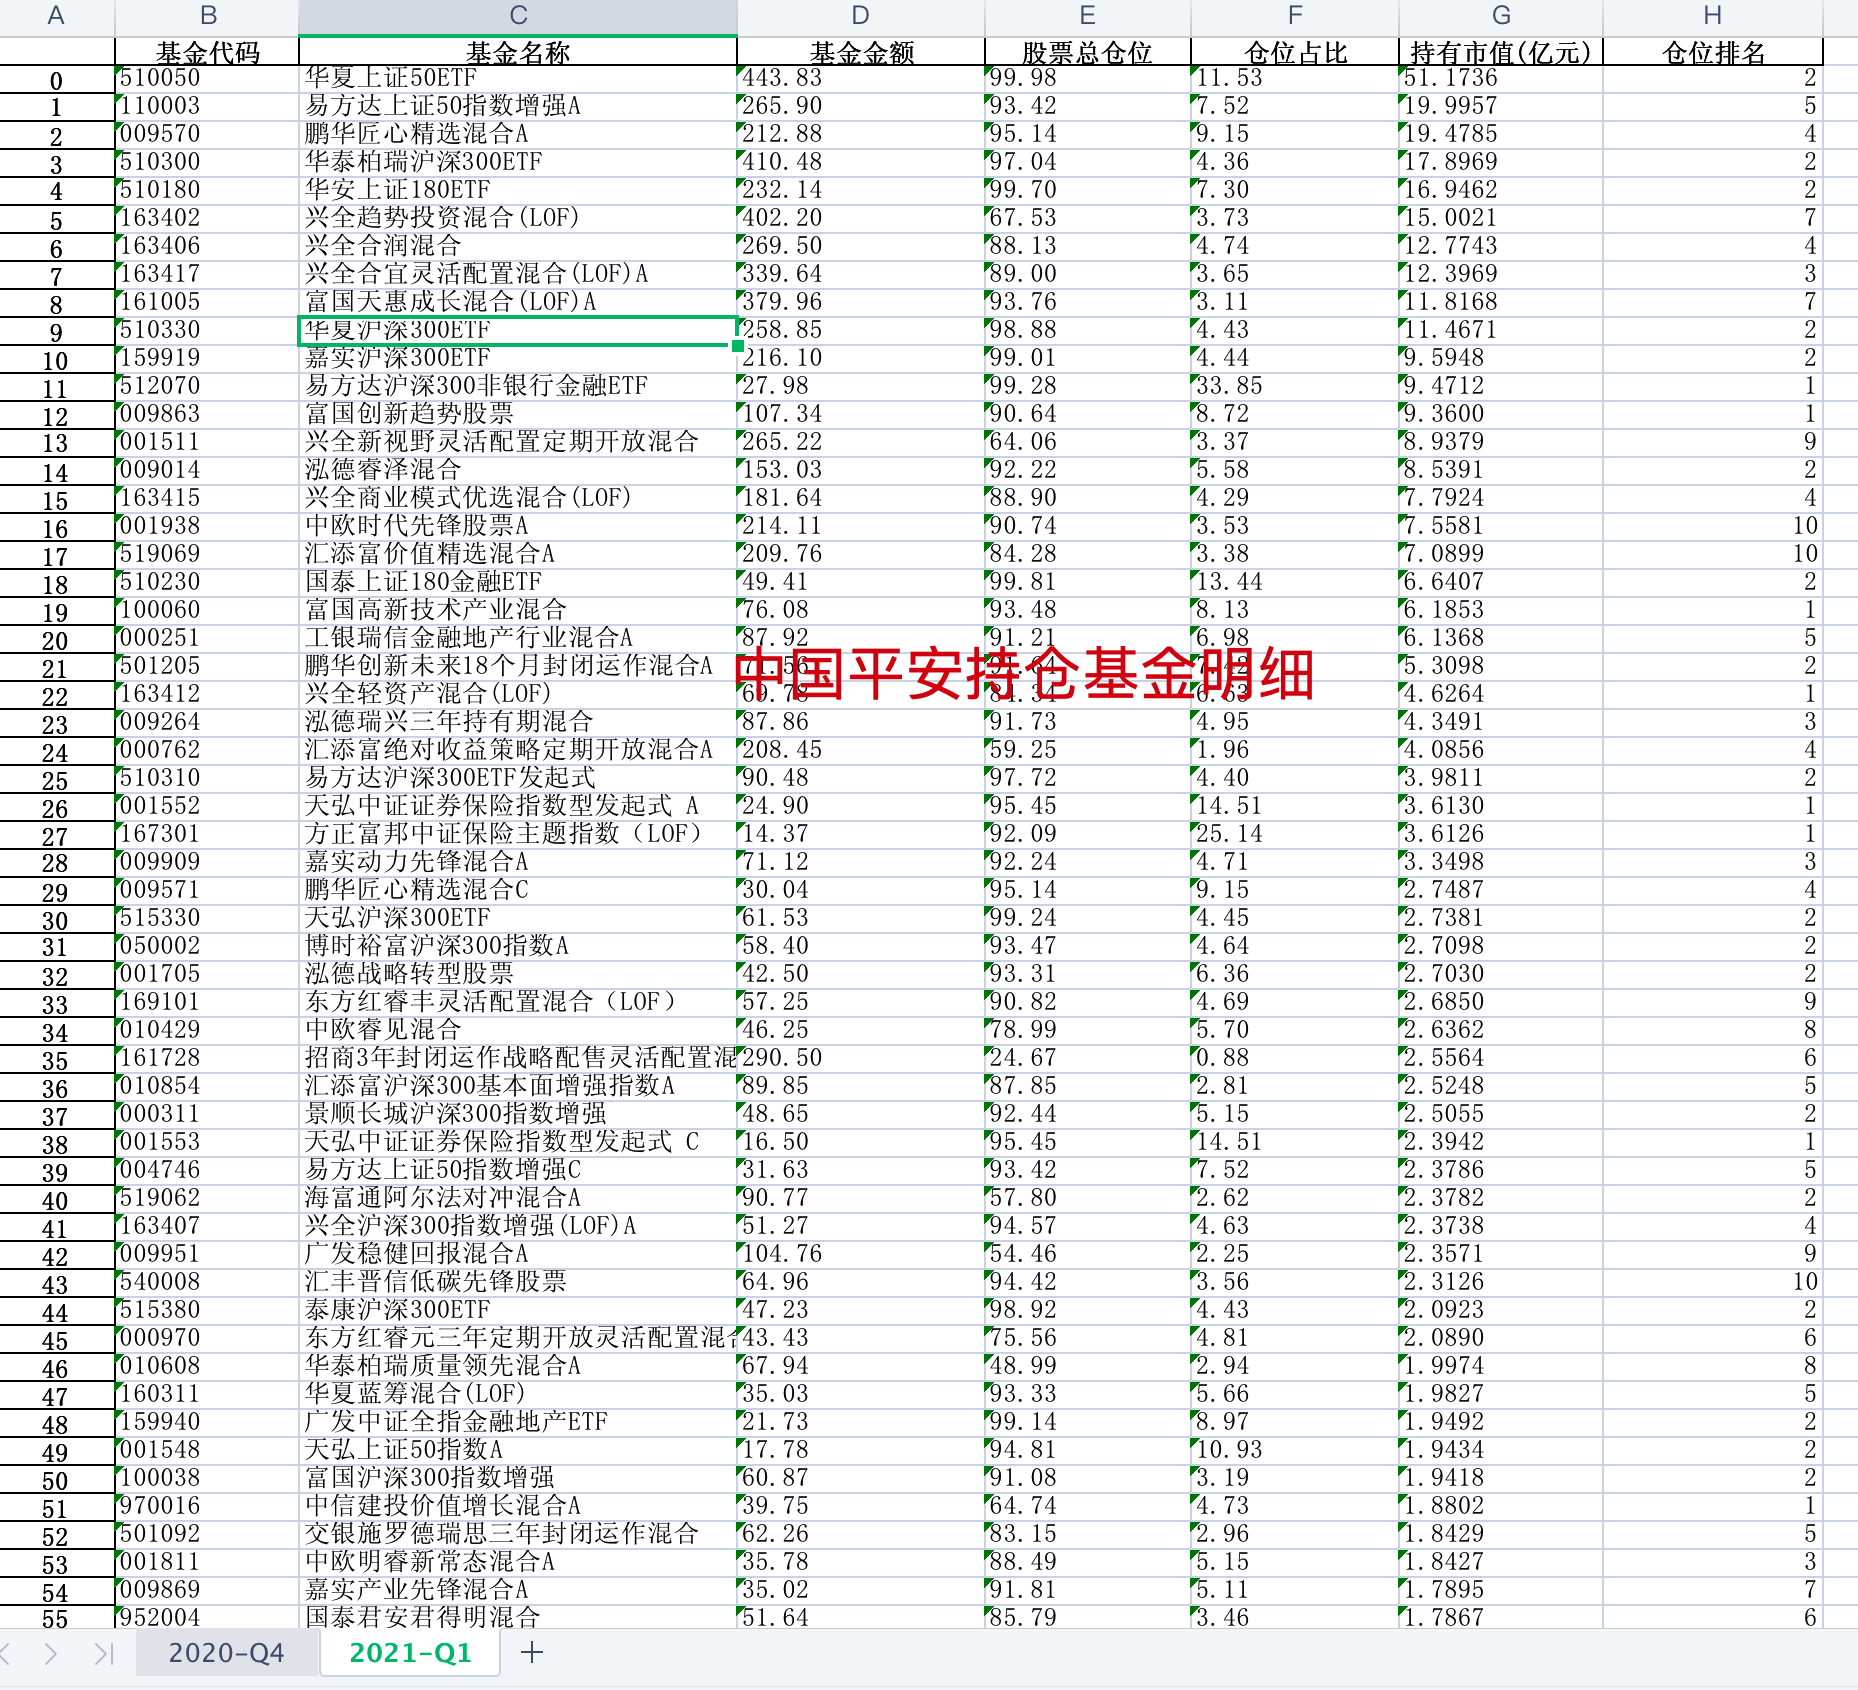This screenshot has width=1858, height=1690.
Task: Select cell 华夏上证50ETF
Action: (518, 78)
